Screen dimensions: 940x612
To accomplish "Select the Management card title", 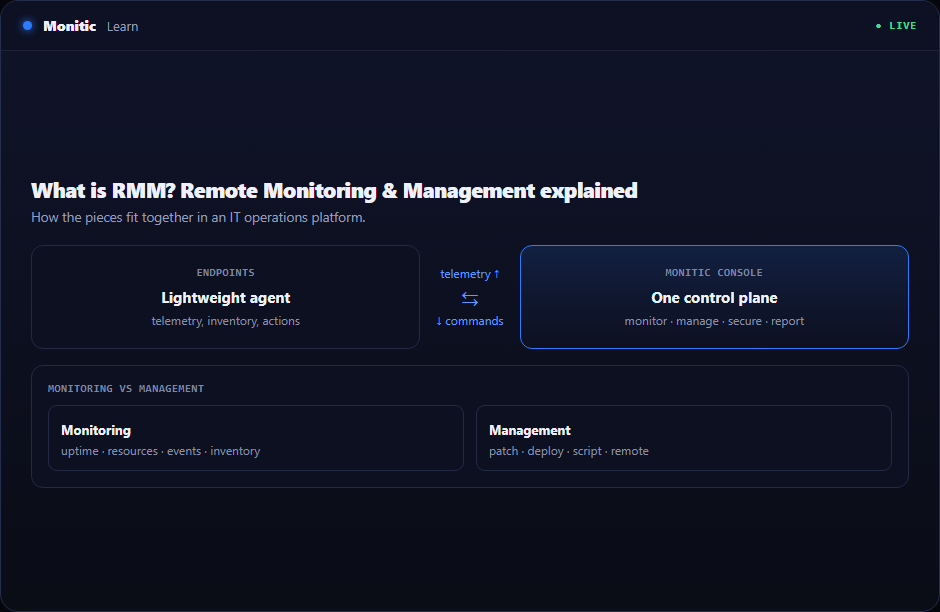I will pyautogui.click(x=530, y=430).
